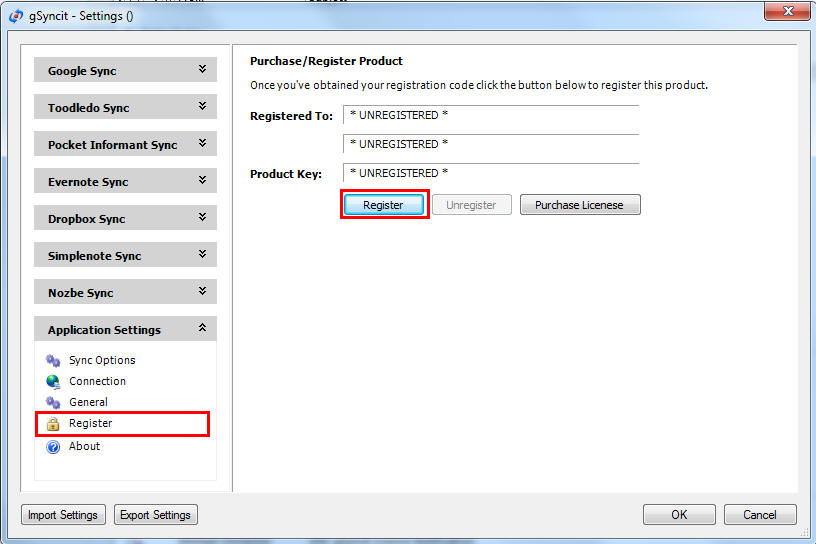Click the About question mark icon
This screenshot has height=544, width=816.
[53, 447]
